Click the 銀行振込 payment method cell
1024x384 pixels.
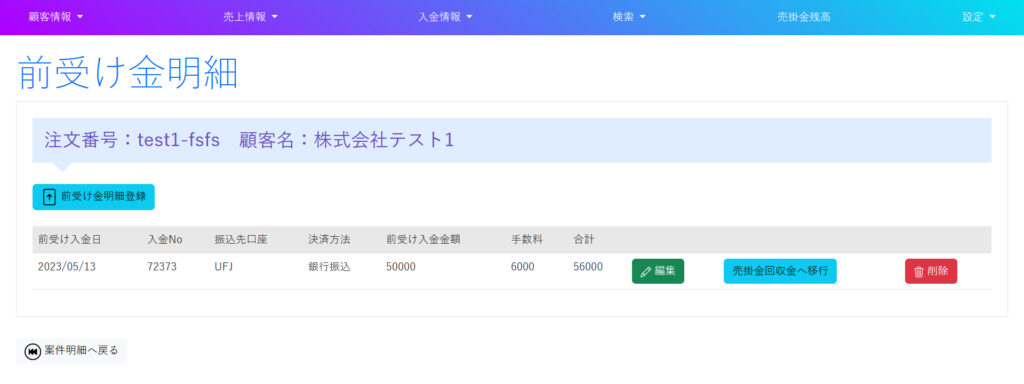point(329,267)
